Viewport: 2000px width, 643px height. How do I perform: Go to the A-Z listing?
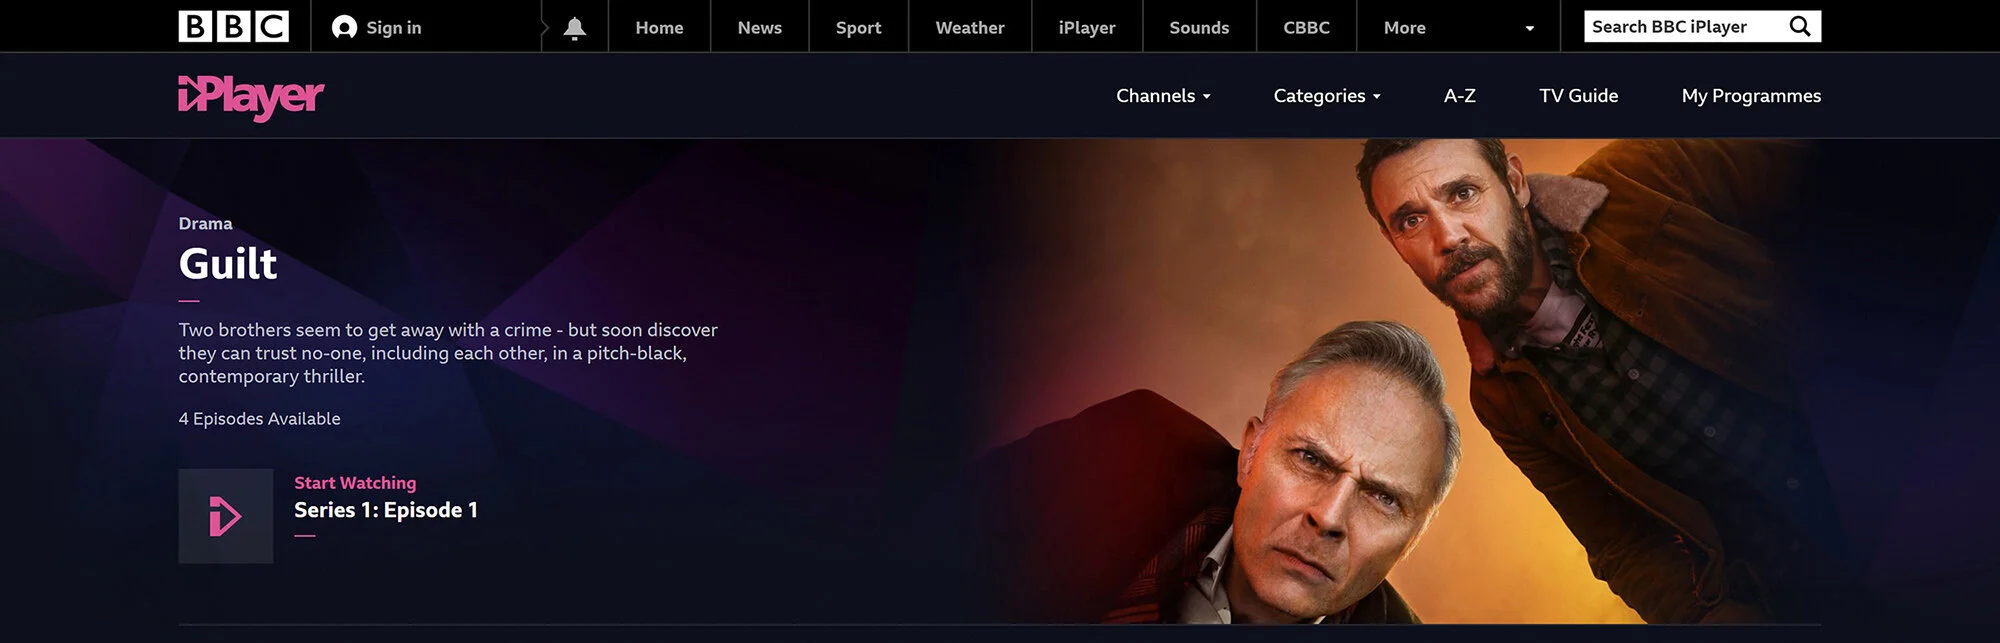click(x=1460, y=96)
